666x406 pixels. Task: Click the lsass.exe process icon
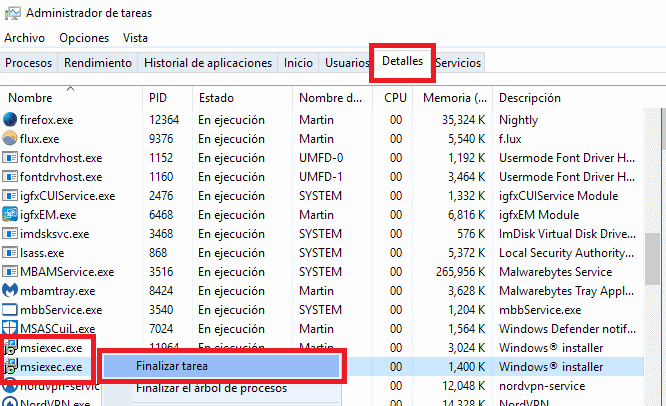click(x=10, y=253)
